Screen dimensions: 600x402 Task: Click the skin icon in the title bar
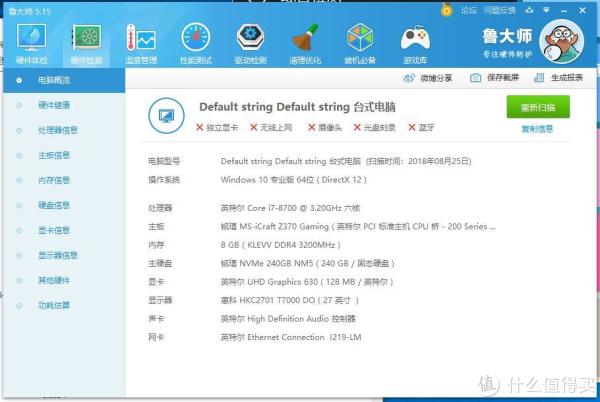(529, 10)
